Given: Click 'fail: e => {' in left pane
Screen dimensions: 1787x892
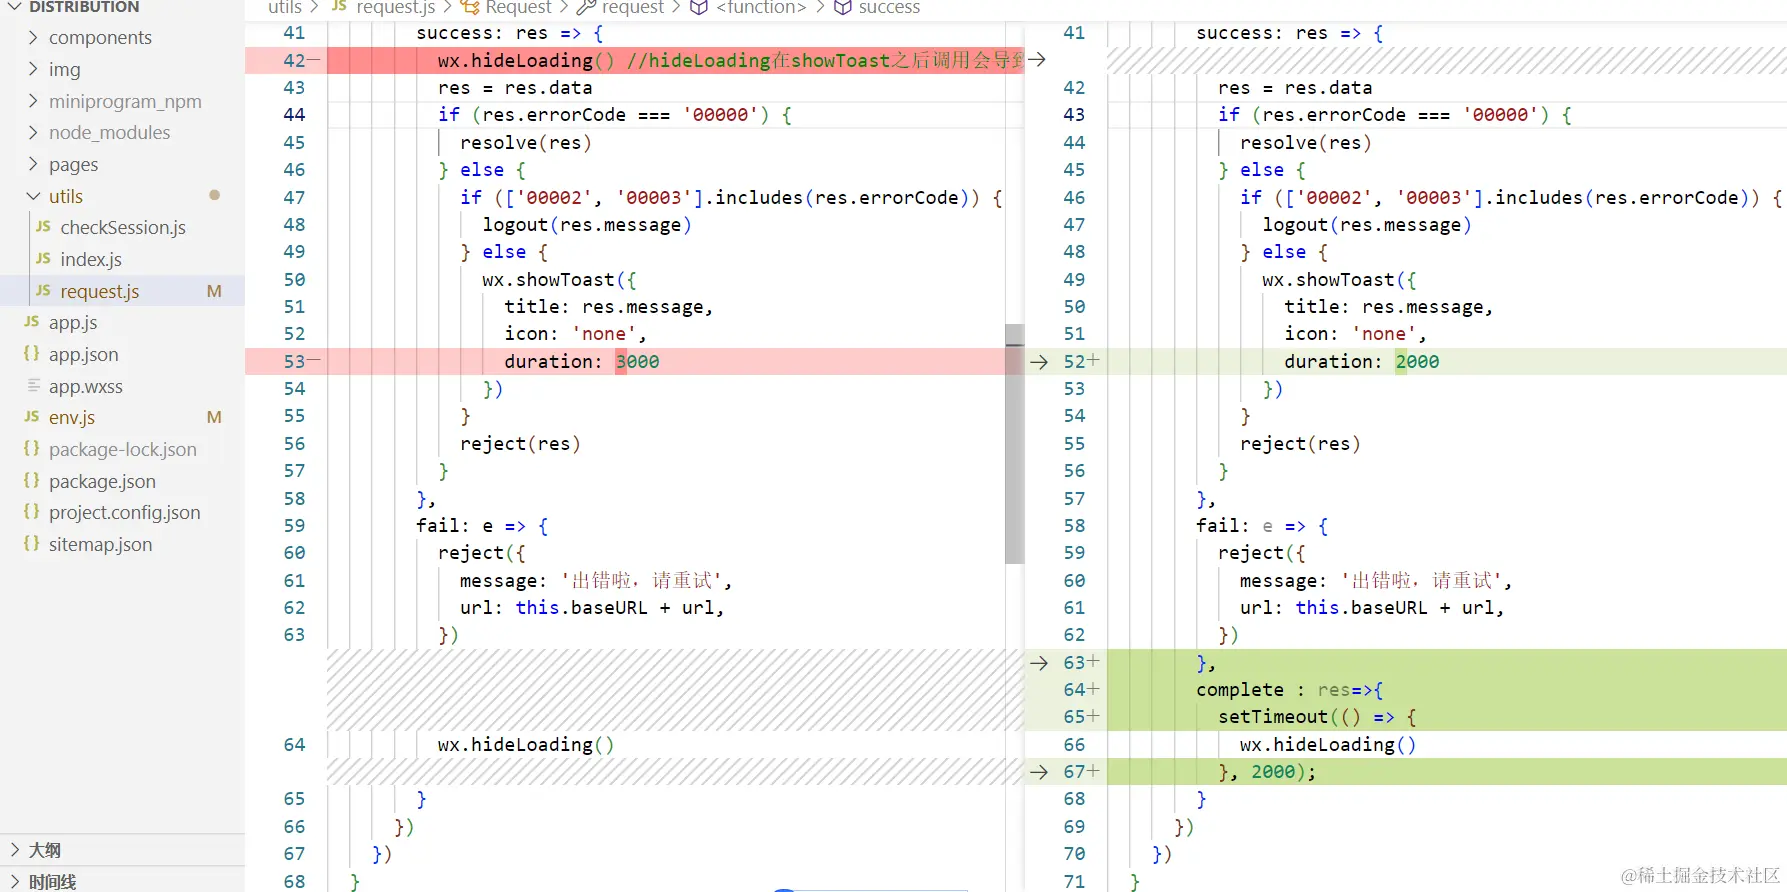Looking at the screenshot, I should click(x=482, y=525).
